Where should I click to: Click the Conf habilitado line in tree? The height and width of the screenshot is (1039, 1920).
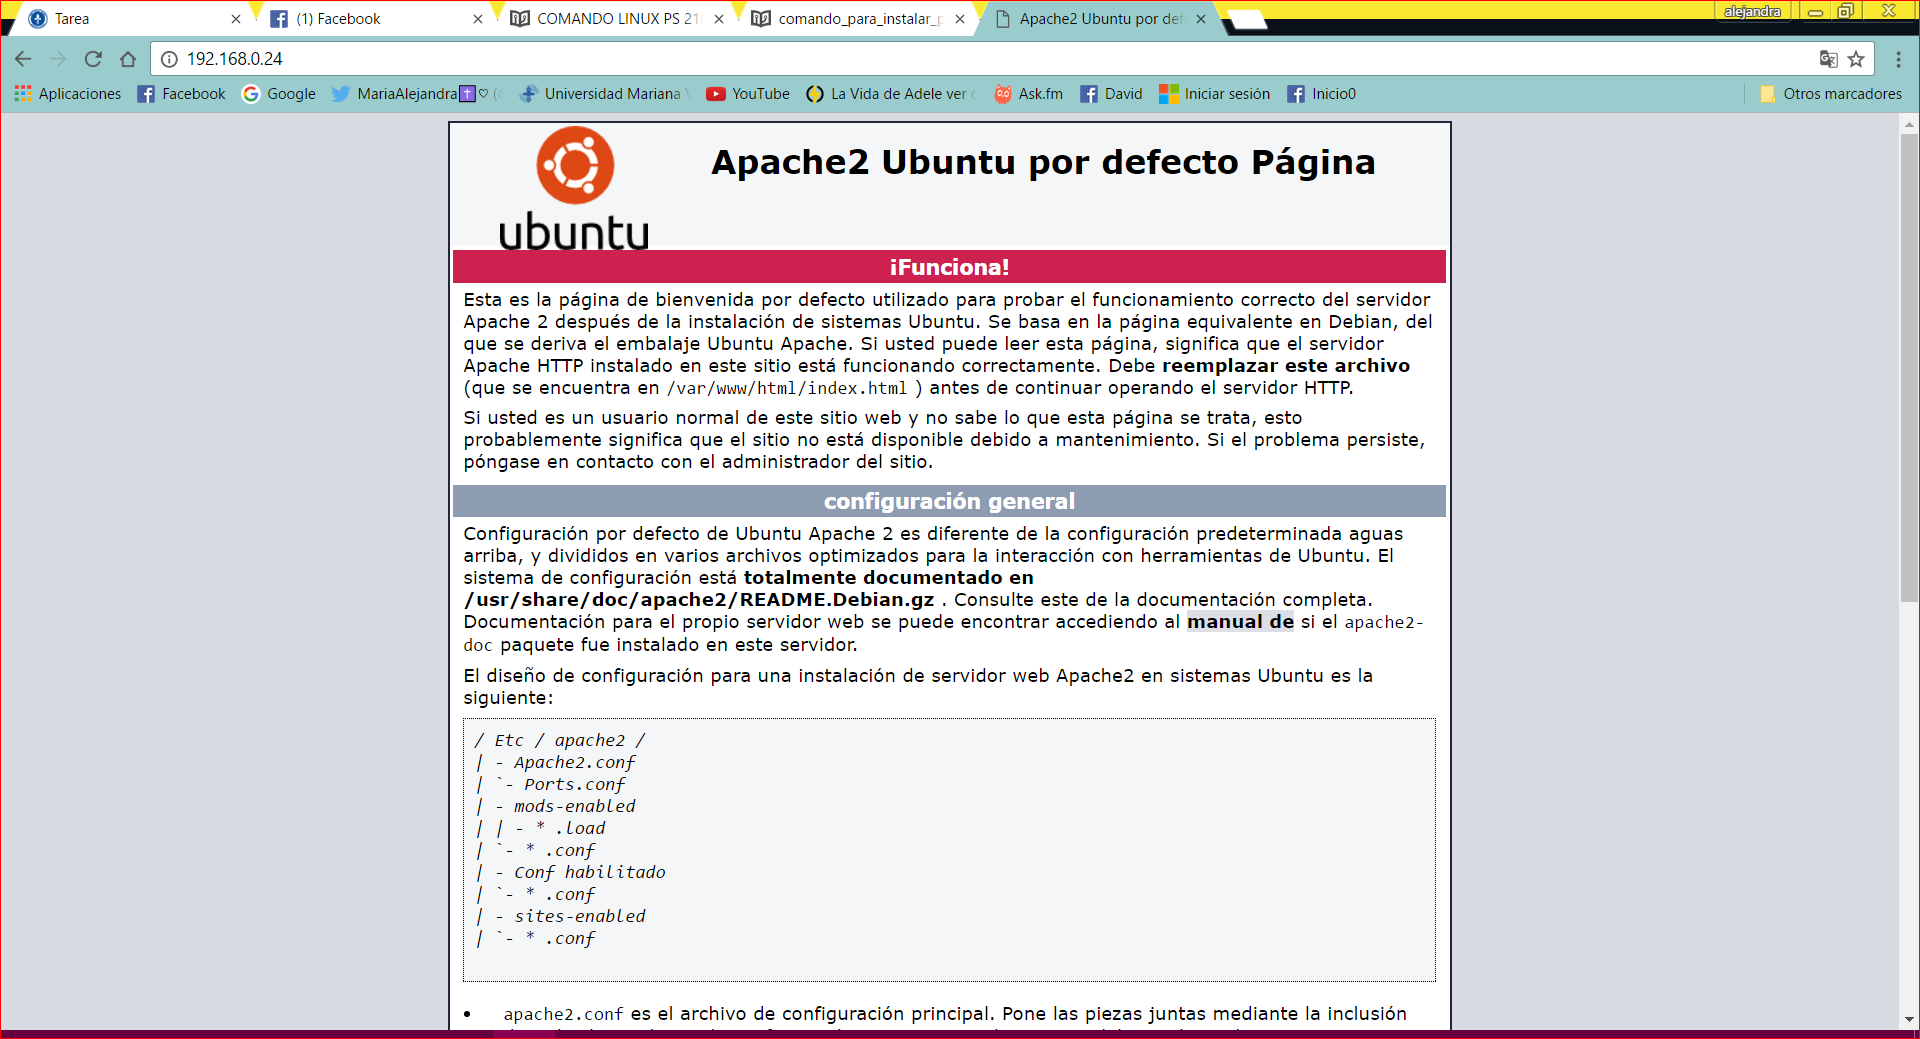589,872
